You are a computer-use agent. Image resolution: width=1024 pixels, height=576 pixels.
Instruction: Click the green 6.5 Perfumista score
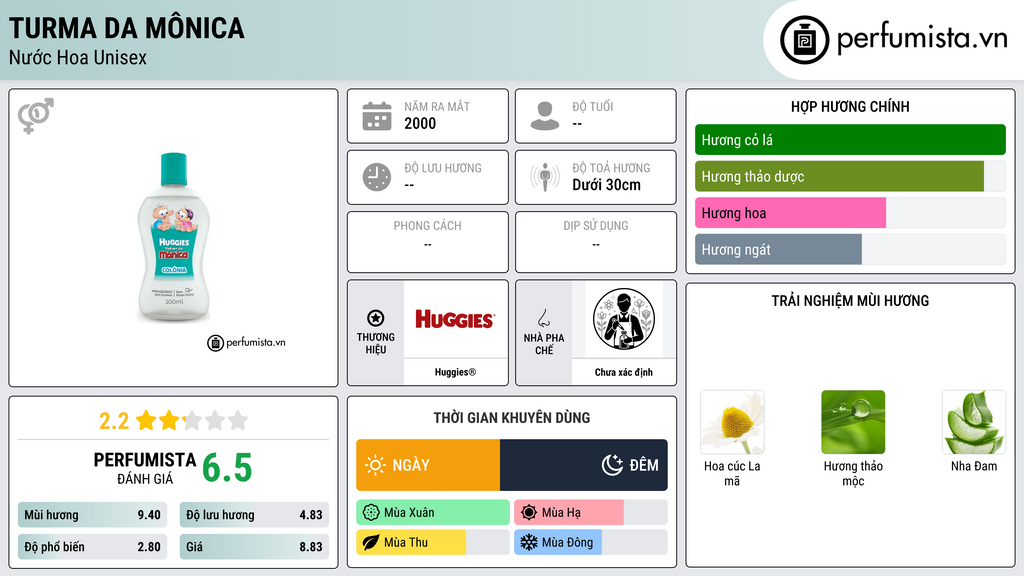[x=227, y=468]
